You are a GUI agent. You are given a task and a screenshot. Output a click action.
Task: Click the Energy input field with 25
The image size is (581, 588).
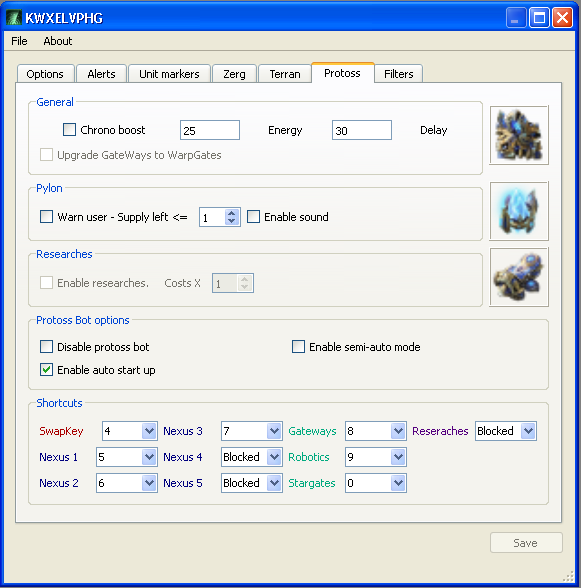pyautogui.click(x=210, y=130)
